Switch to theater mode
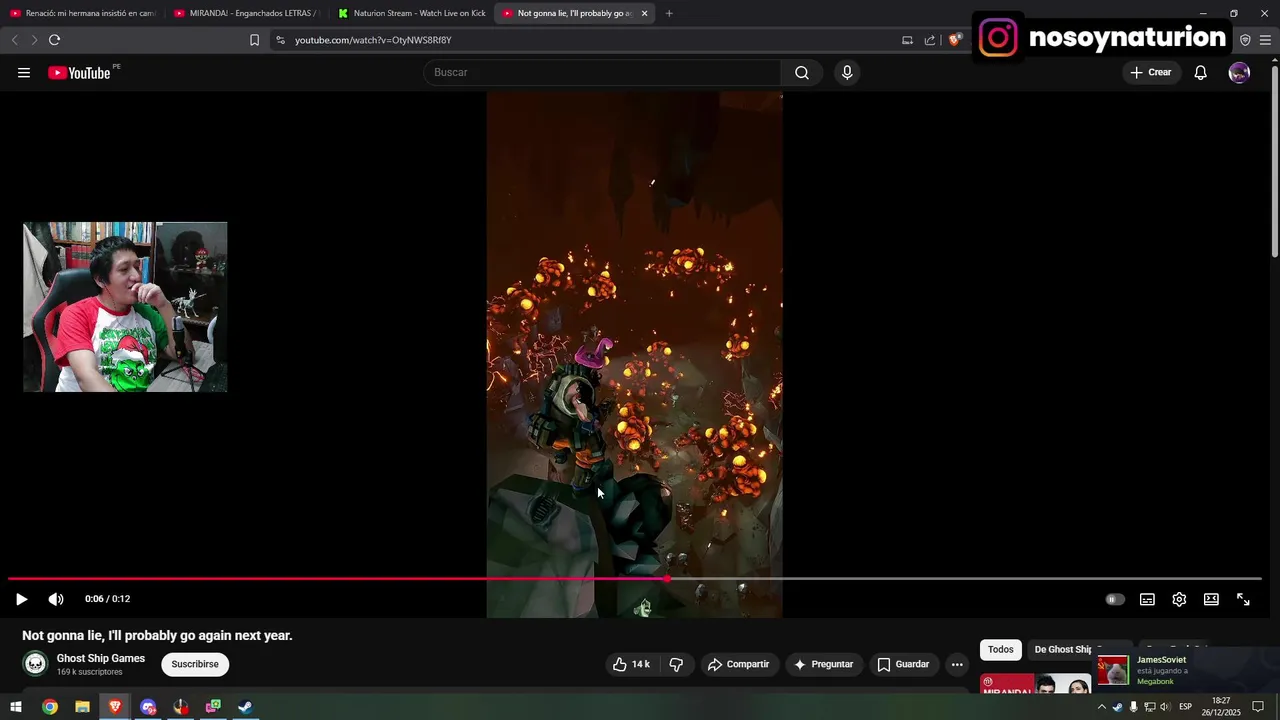 pos(1211,599)
